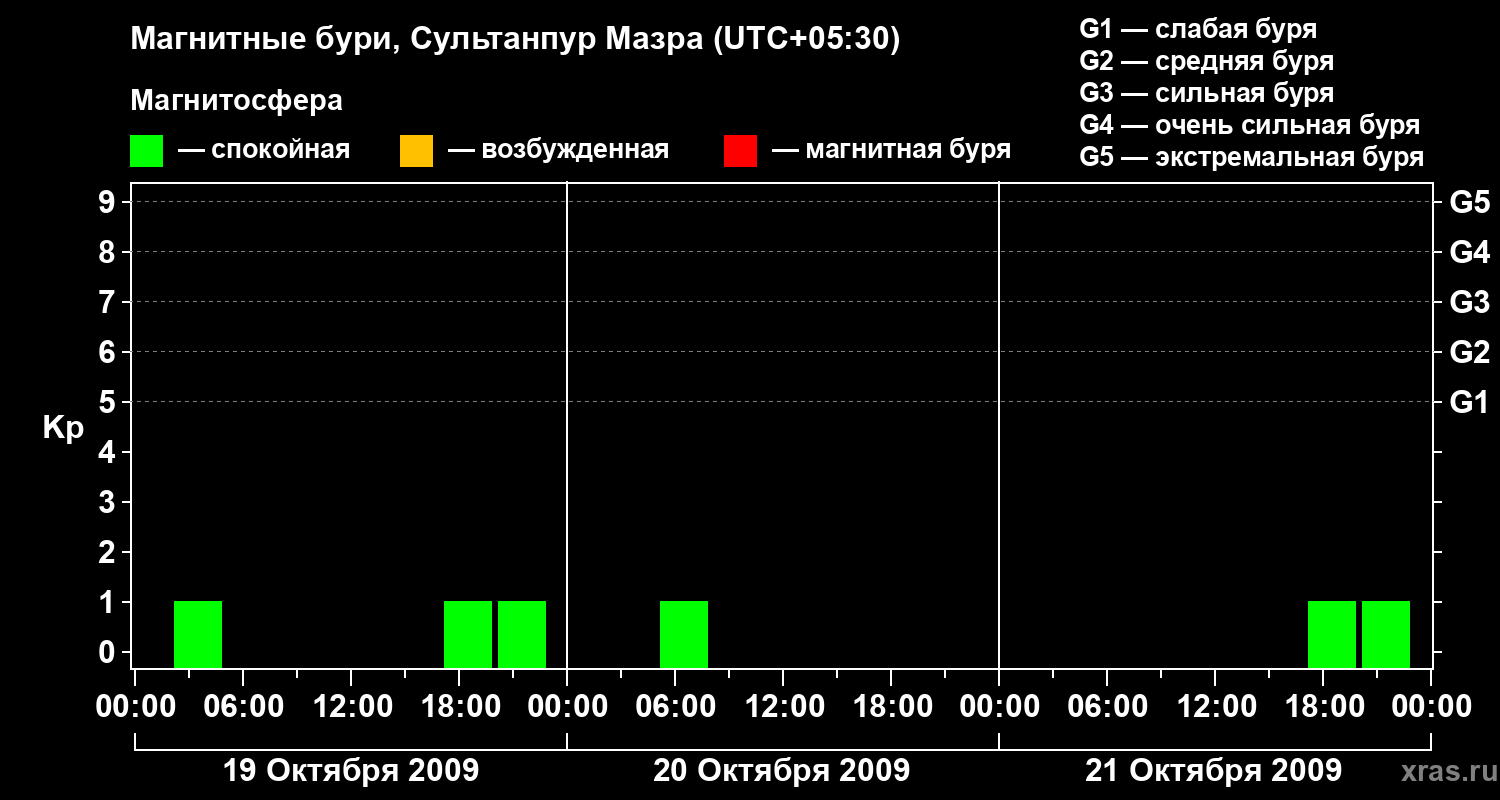This screenshot has height=800, width=1500.
Task: Click the red «магнитная буря» legend swatch
Action: tap(740, 150)
